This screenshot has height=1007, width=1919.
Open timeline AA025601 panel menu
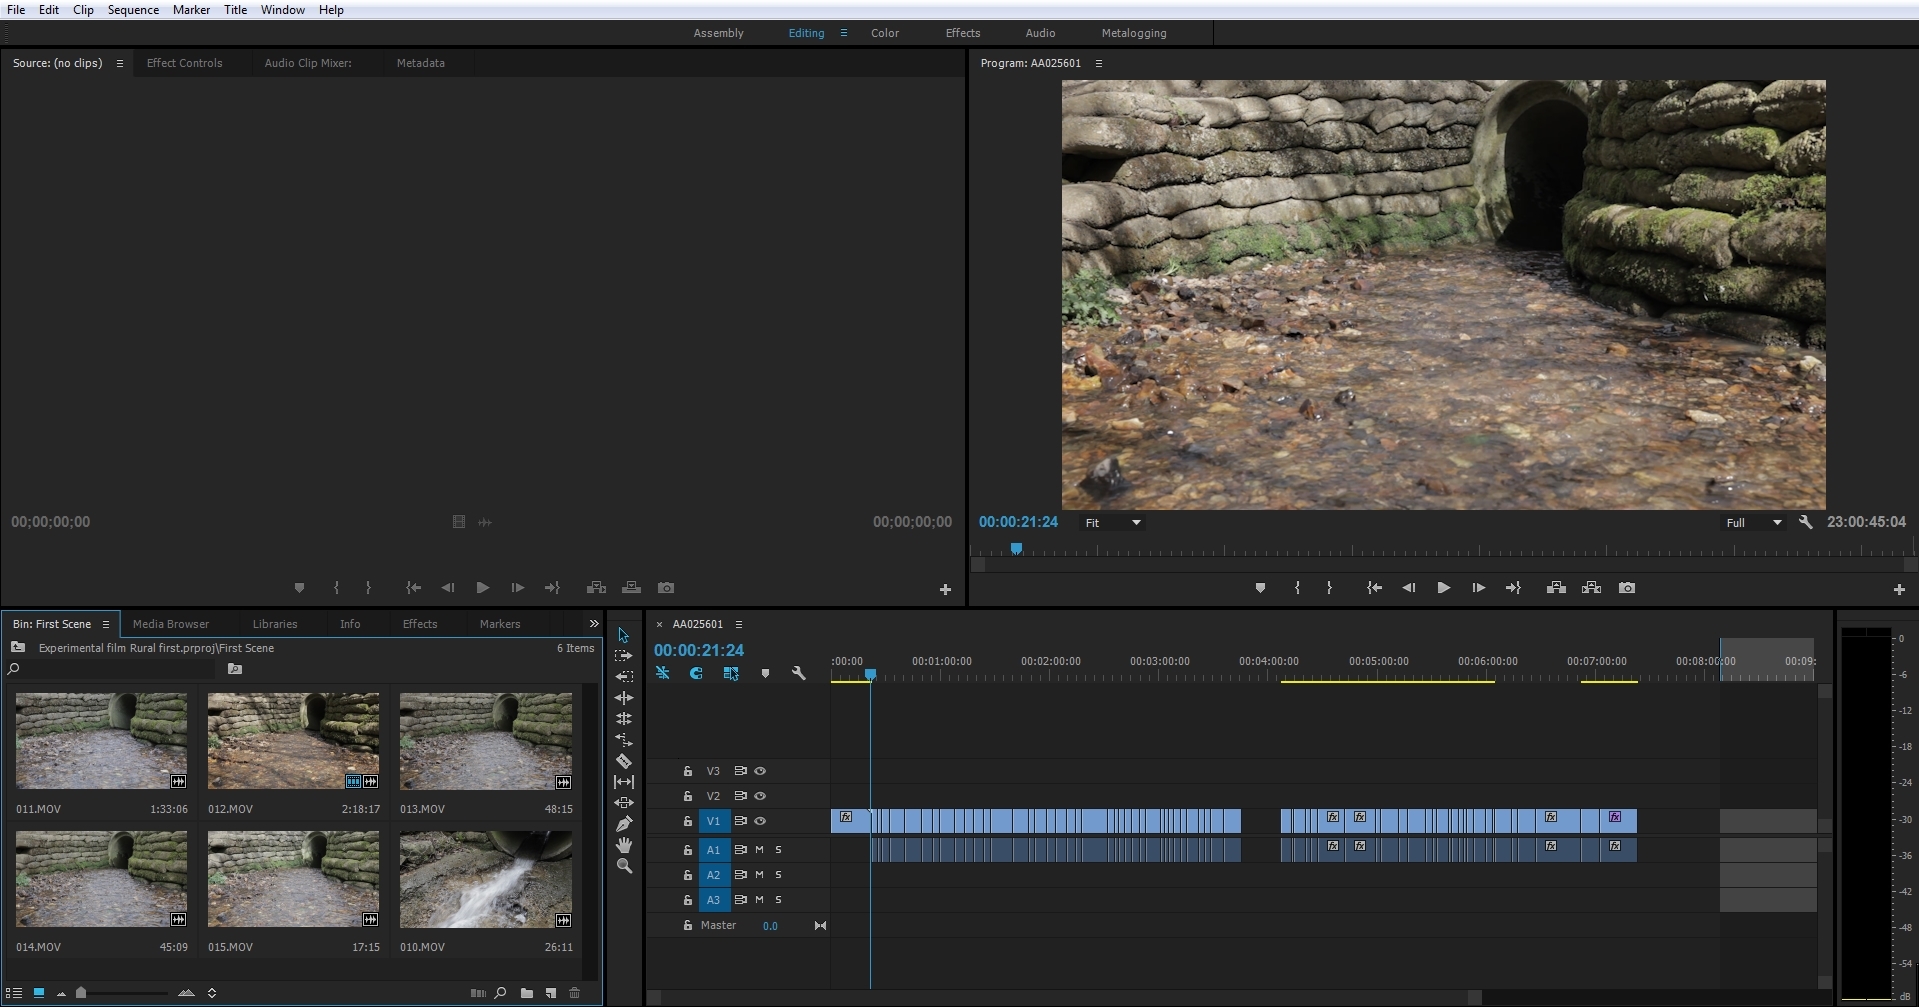coord(739,624)
